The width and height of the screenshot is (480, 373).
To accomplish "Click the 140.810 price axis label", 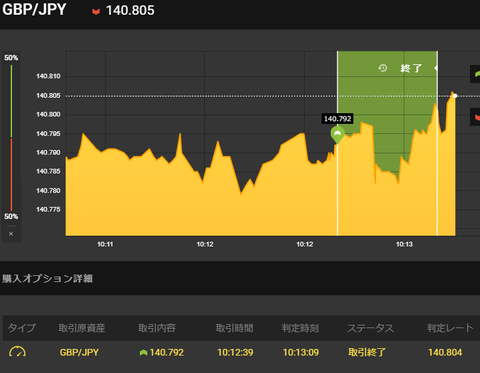I will click(48, 76).
